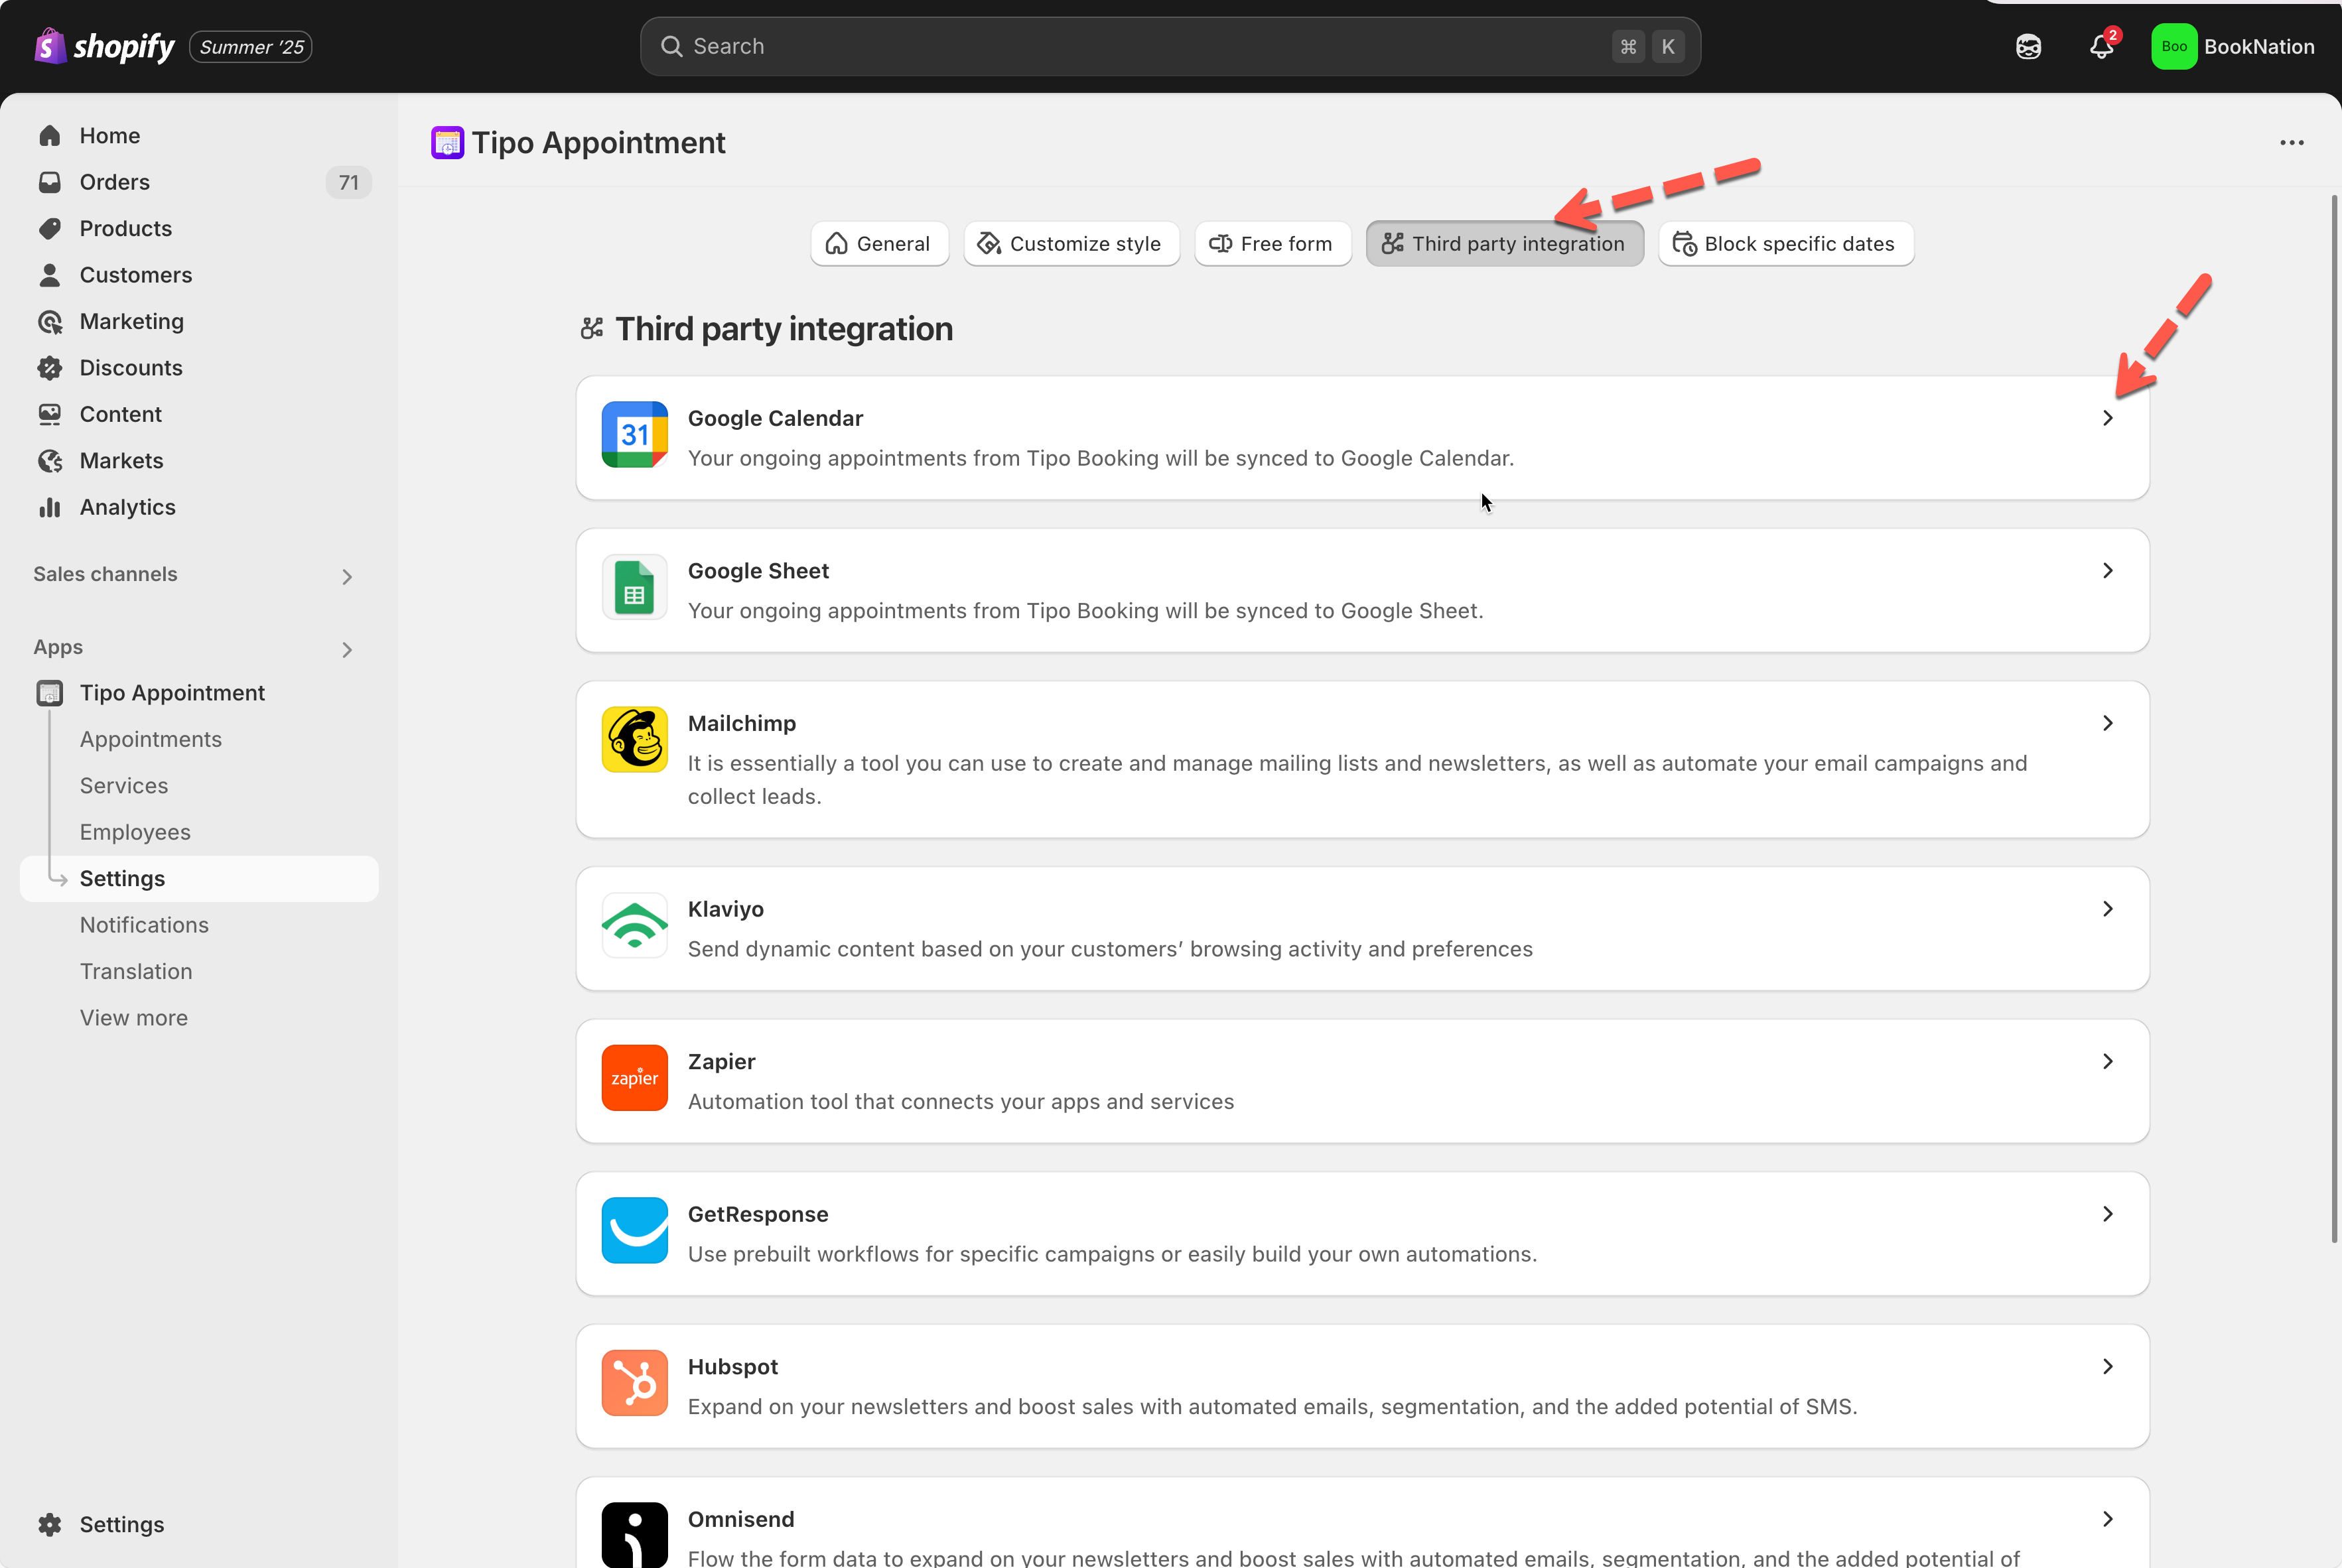The width and height of the screenshot is (2342, 1568).
Task: Click the GetResponse app icon
Action: click(634, 1230)
